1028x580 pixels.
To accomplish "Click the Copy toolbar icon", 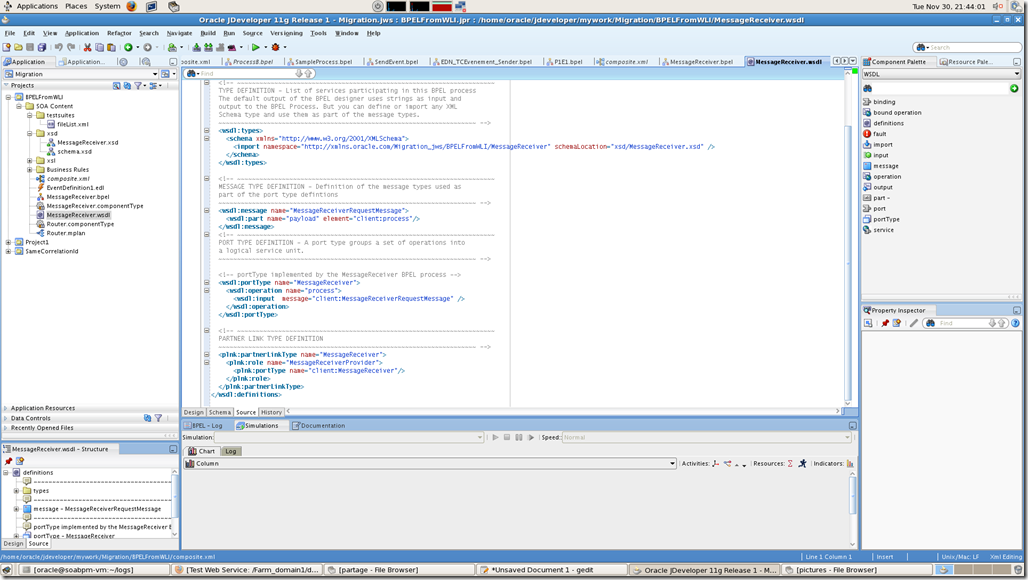I will click(99, 47).
